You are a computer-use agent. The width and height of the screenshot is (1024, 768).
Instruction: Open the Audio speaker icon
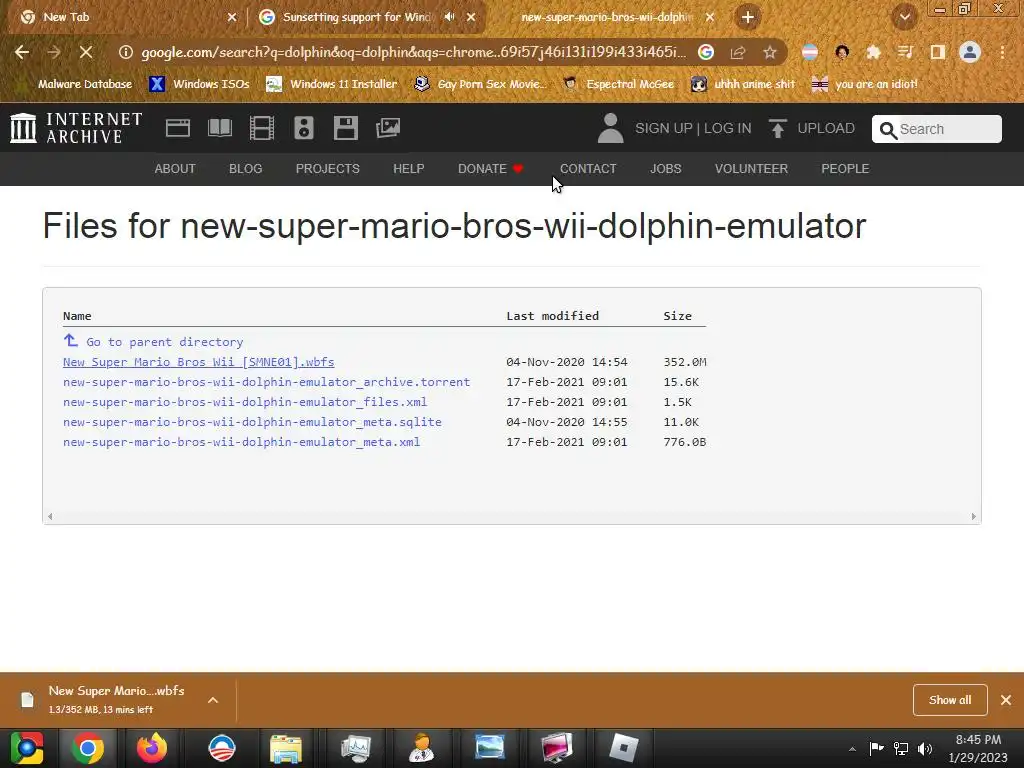(x=304, y=128)
